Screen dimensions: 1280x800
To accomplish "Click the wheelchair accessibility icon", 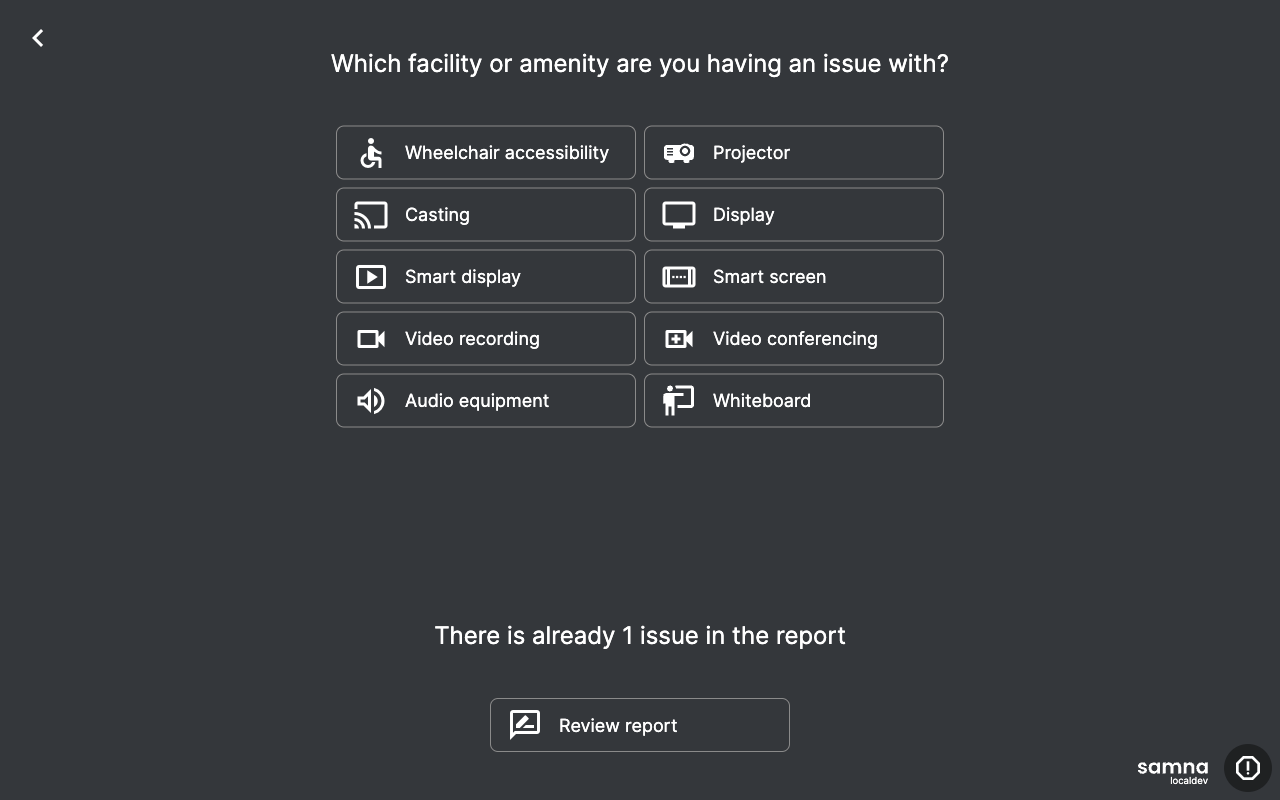I will click(371, 153).
